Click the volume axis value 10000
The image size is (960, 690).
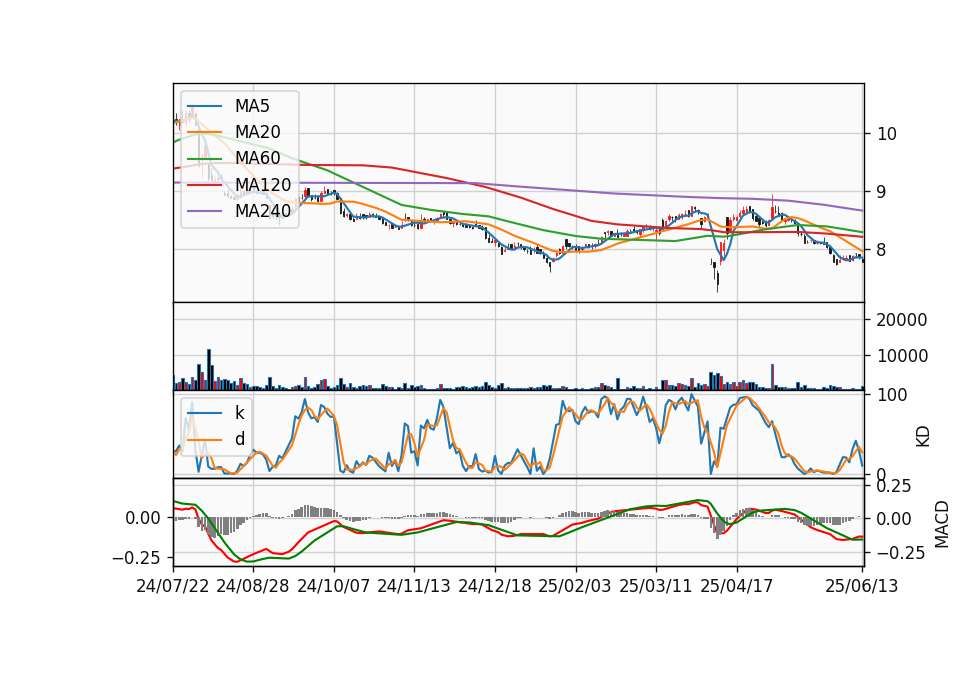902,356
